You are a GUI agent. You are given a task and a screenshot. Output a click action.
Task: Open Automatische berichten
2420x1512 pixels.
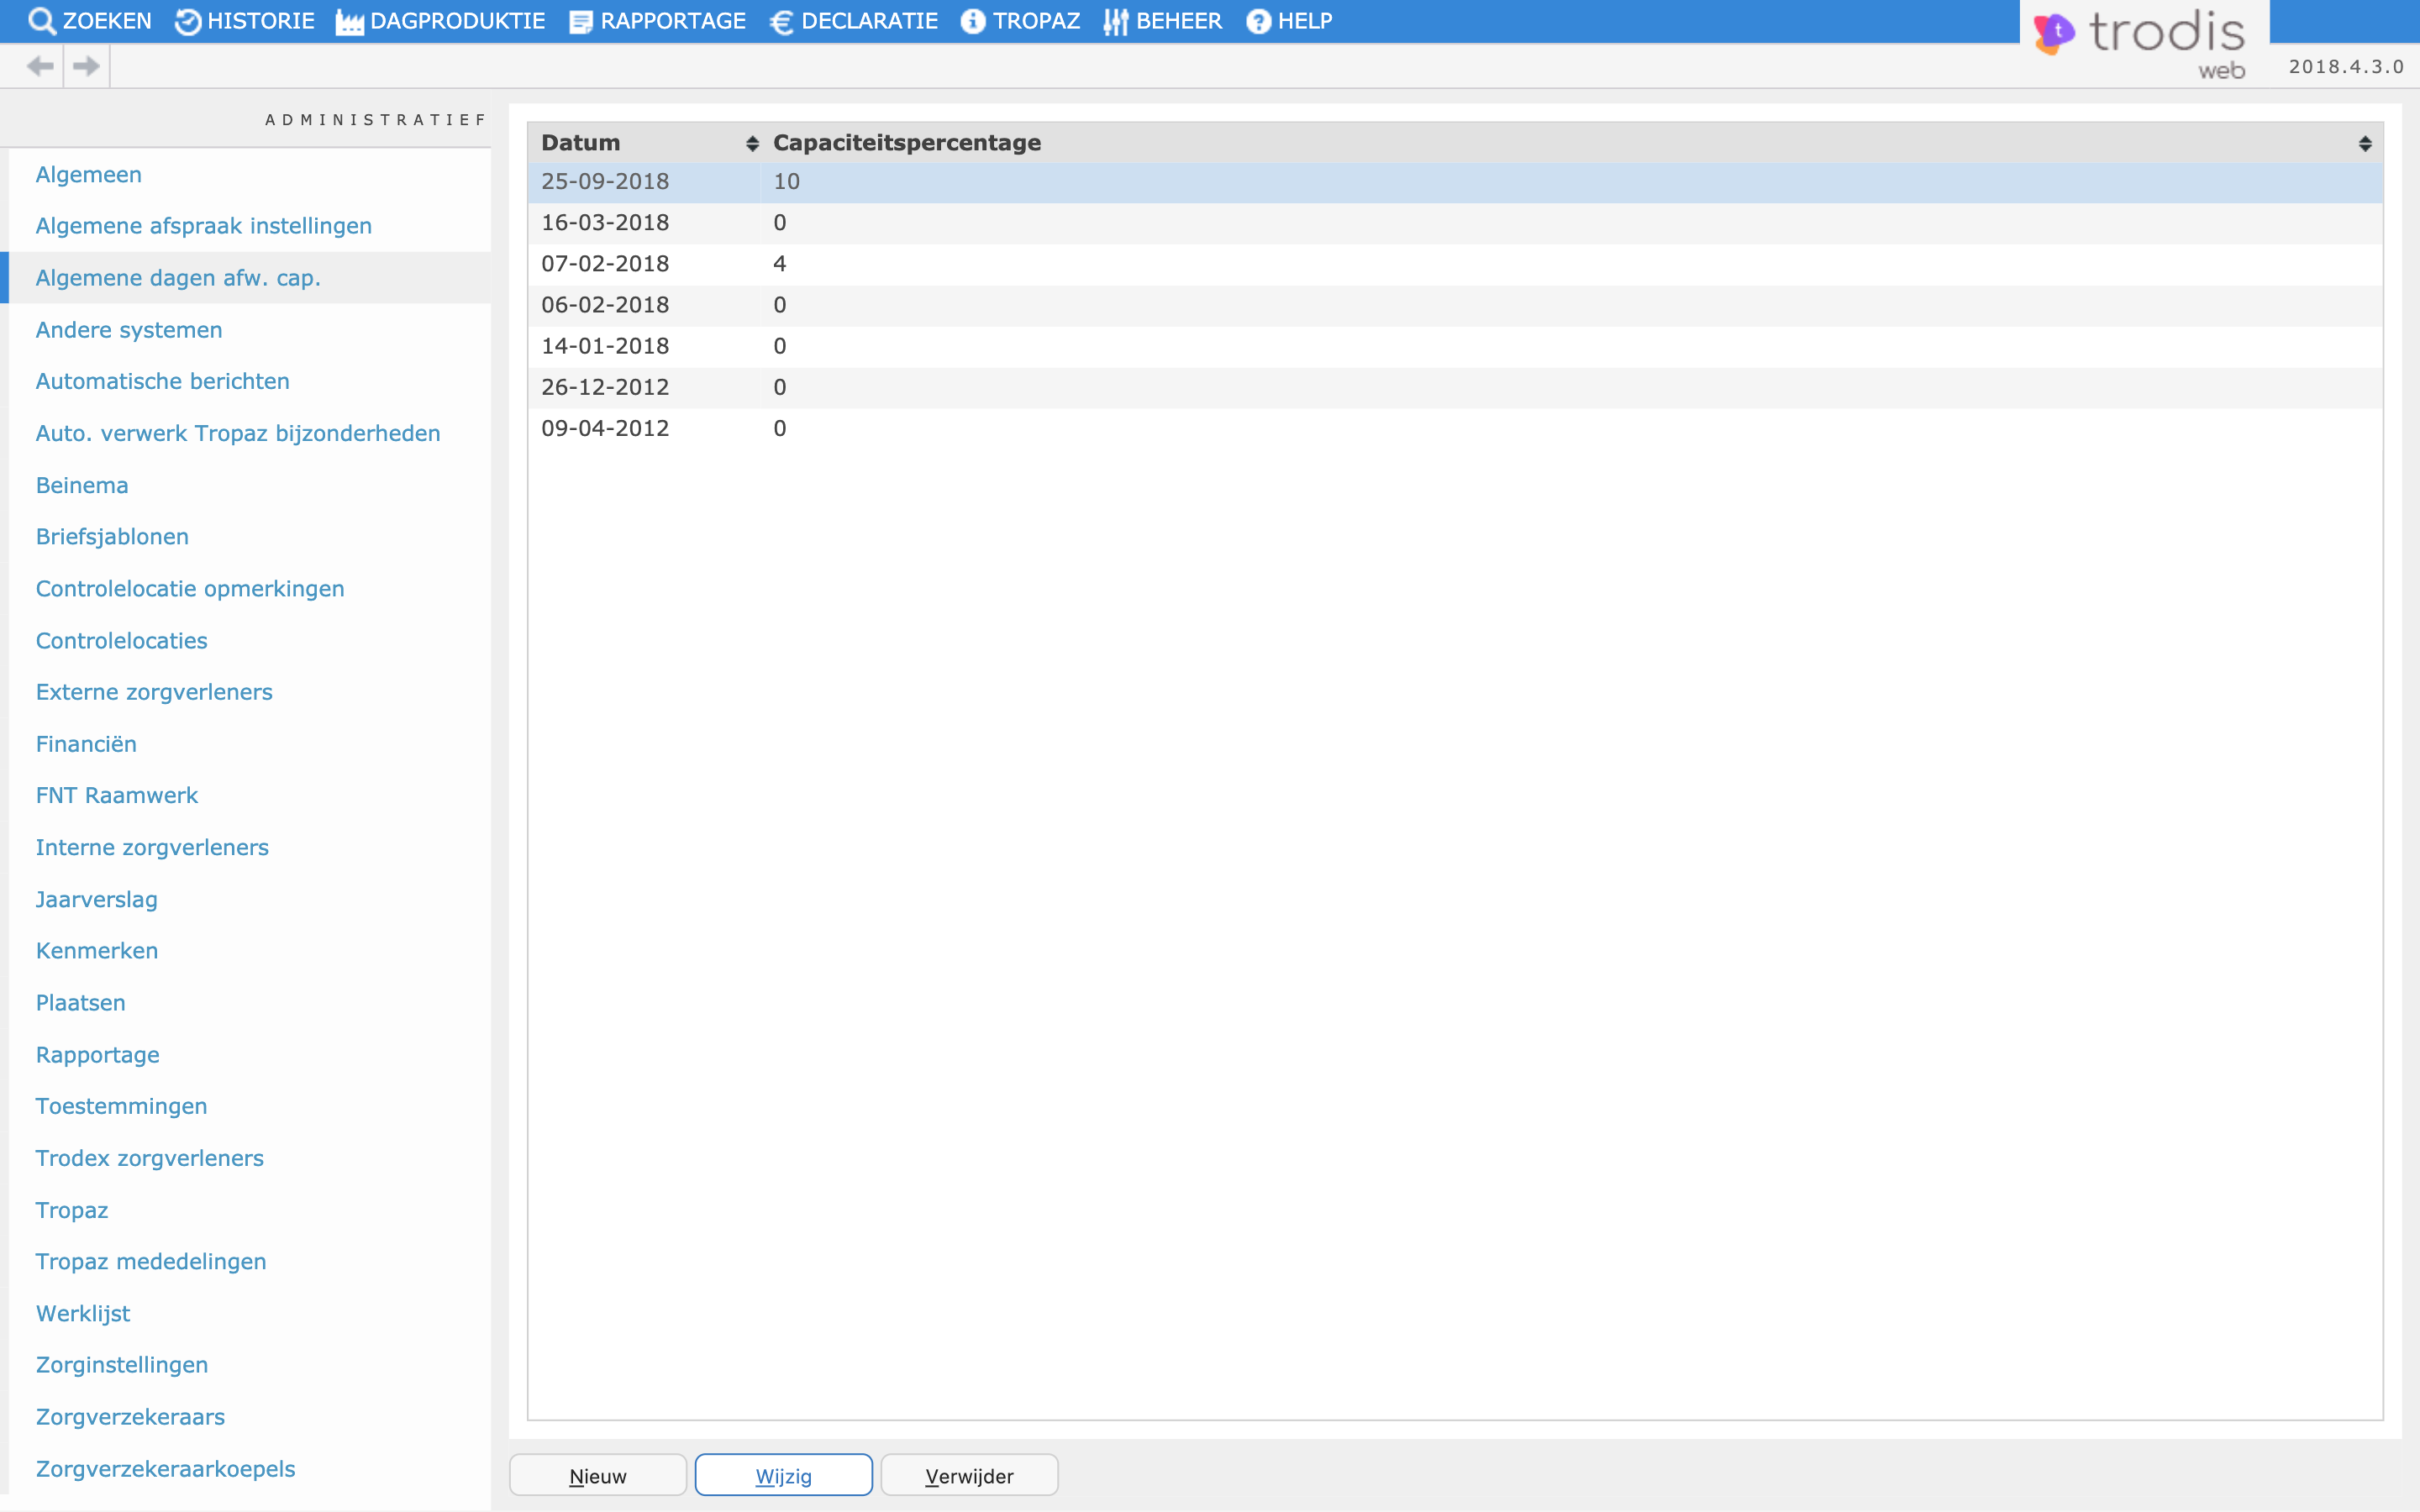(x=163, y=381)
